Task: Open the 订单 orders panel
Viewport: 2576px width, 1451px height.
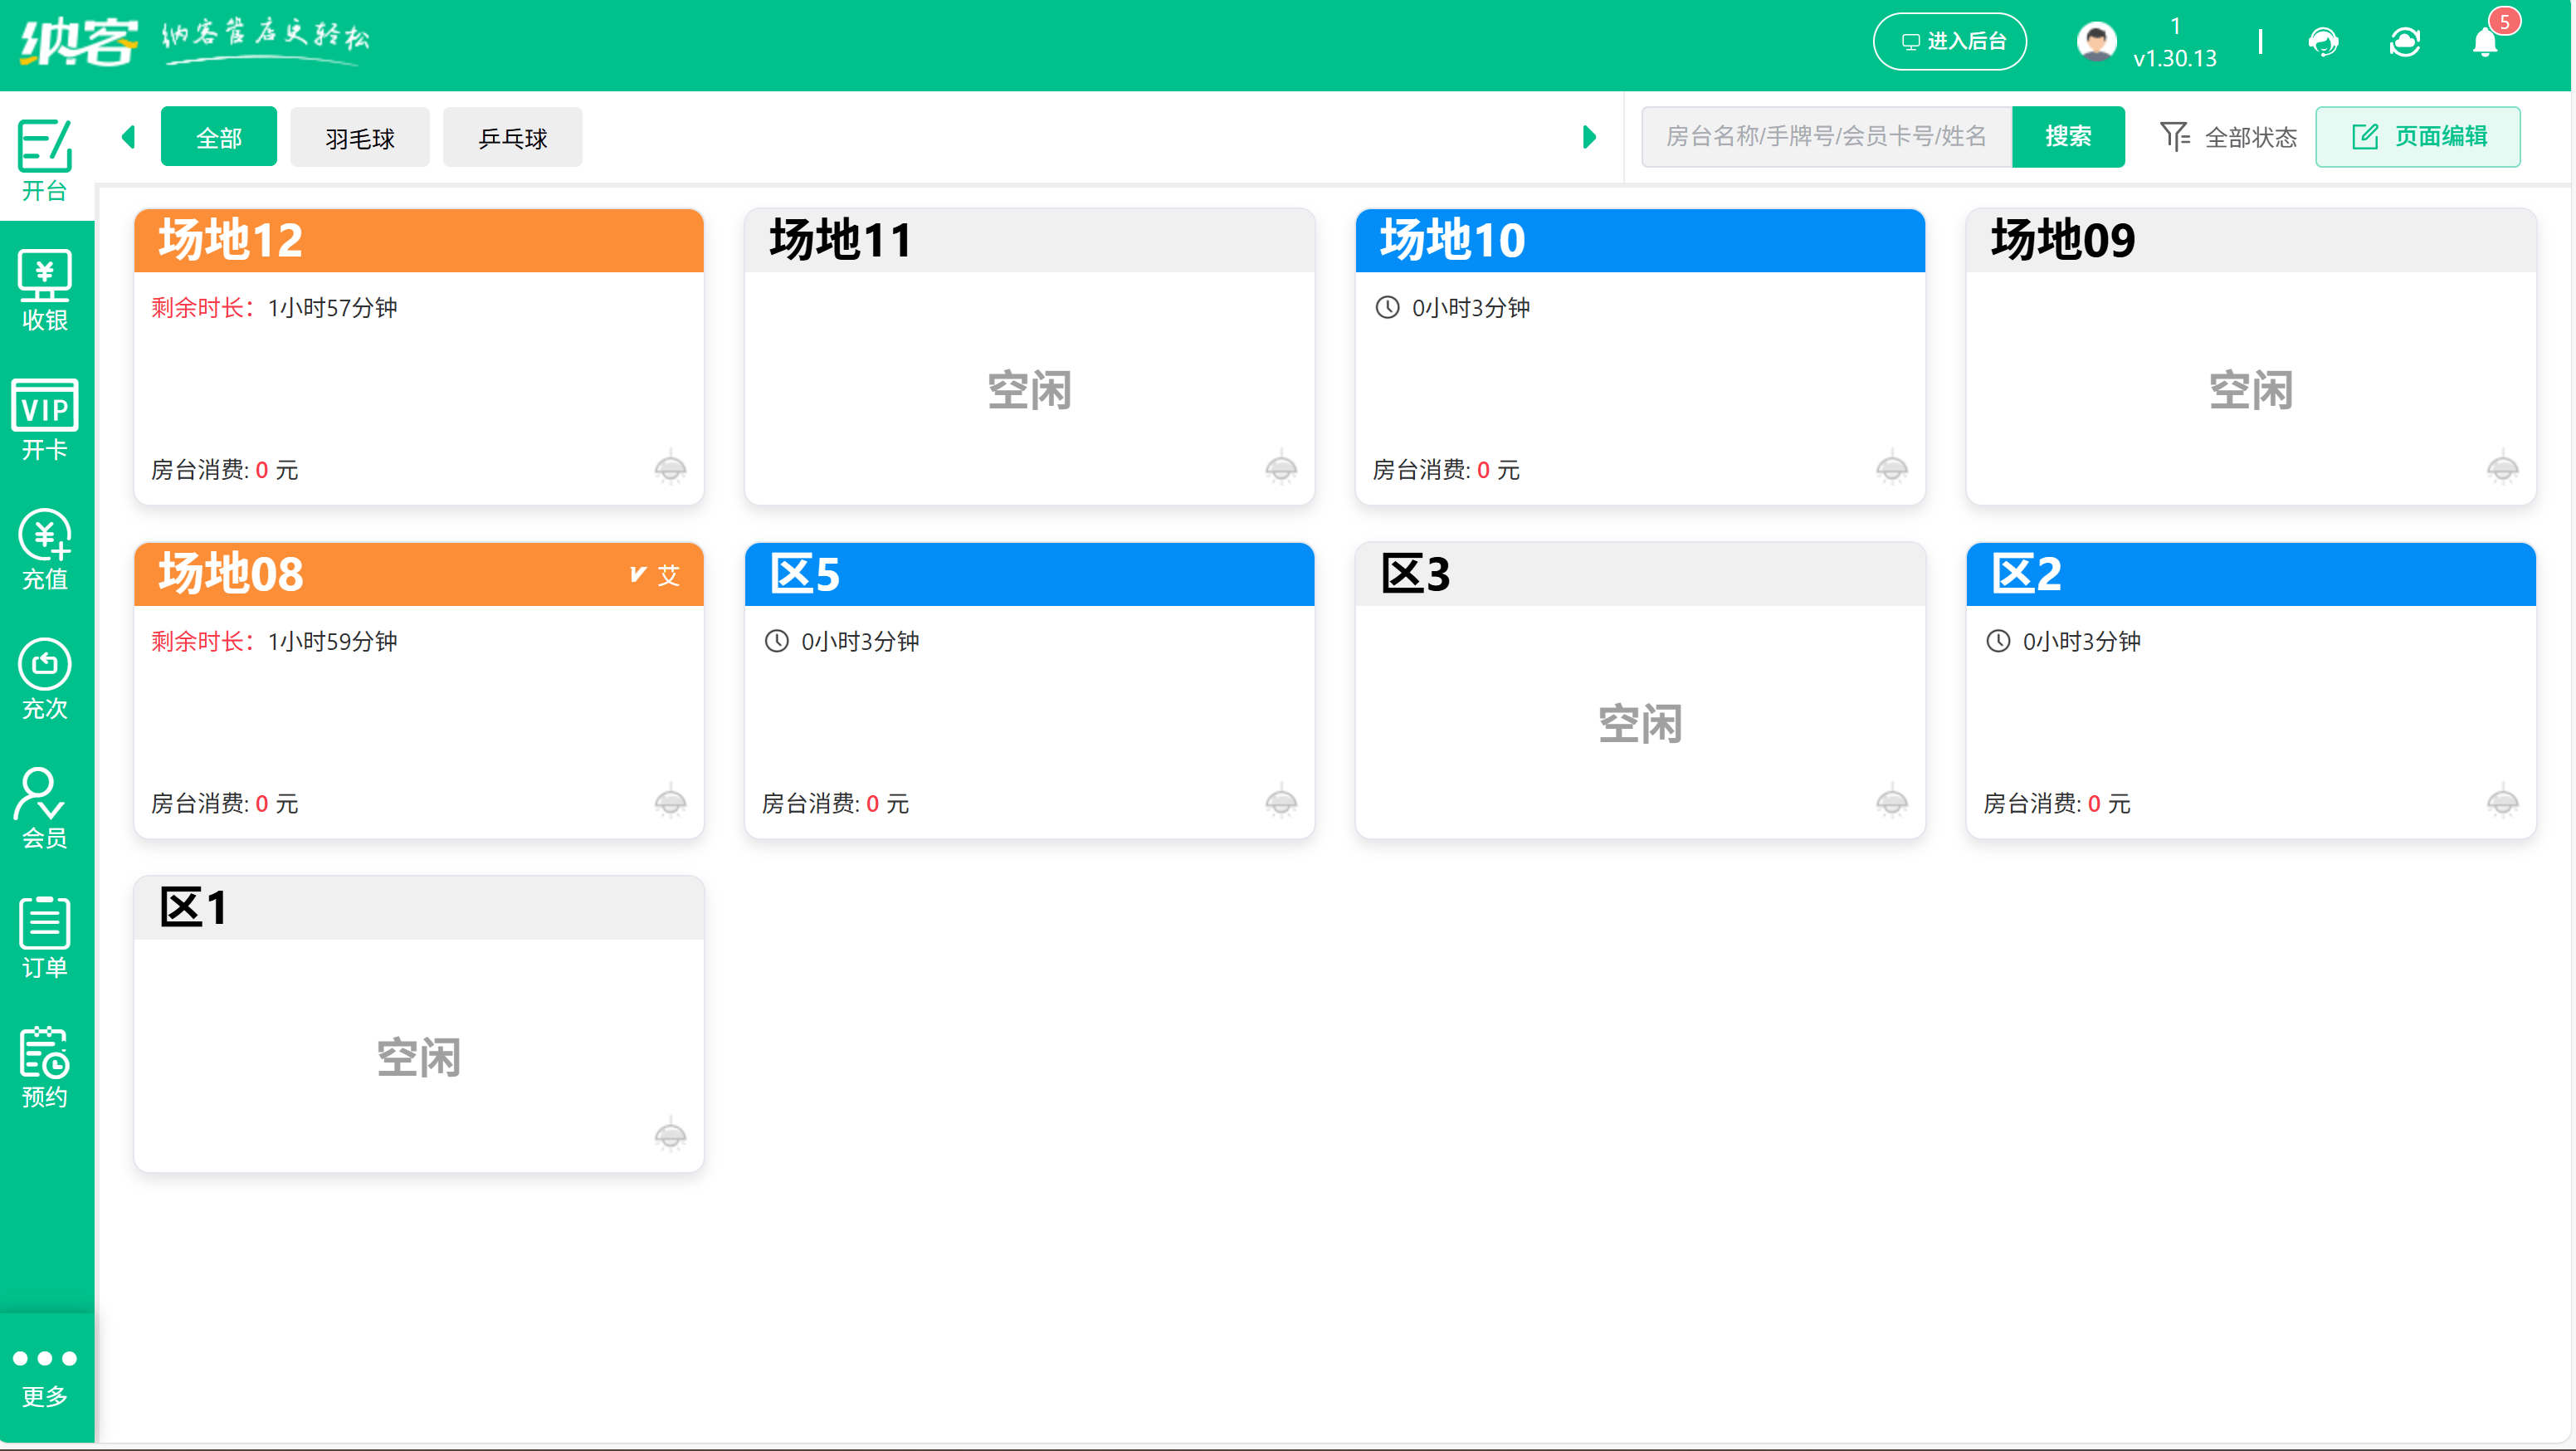Action: click(x=44, y=938)
